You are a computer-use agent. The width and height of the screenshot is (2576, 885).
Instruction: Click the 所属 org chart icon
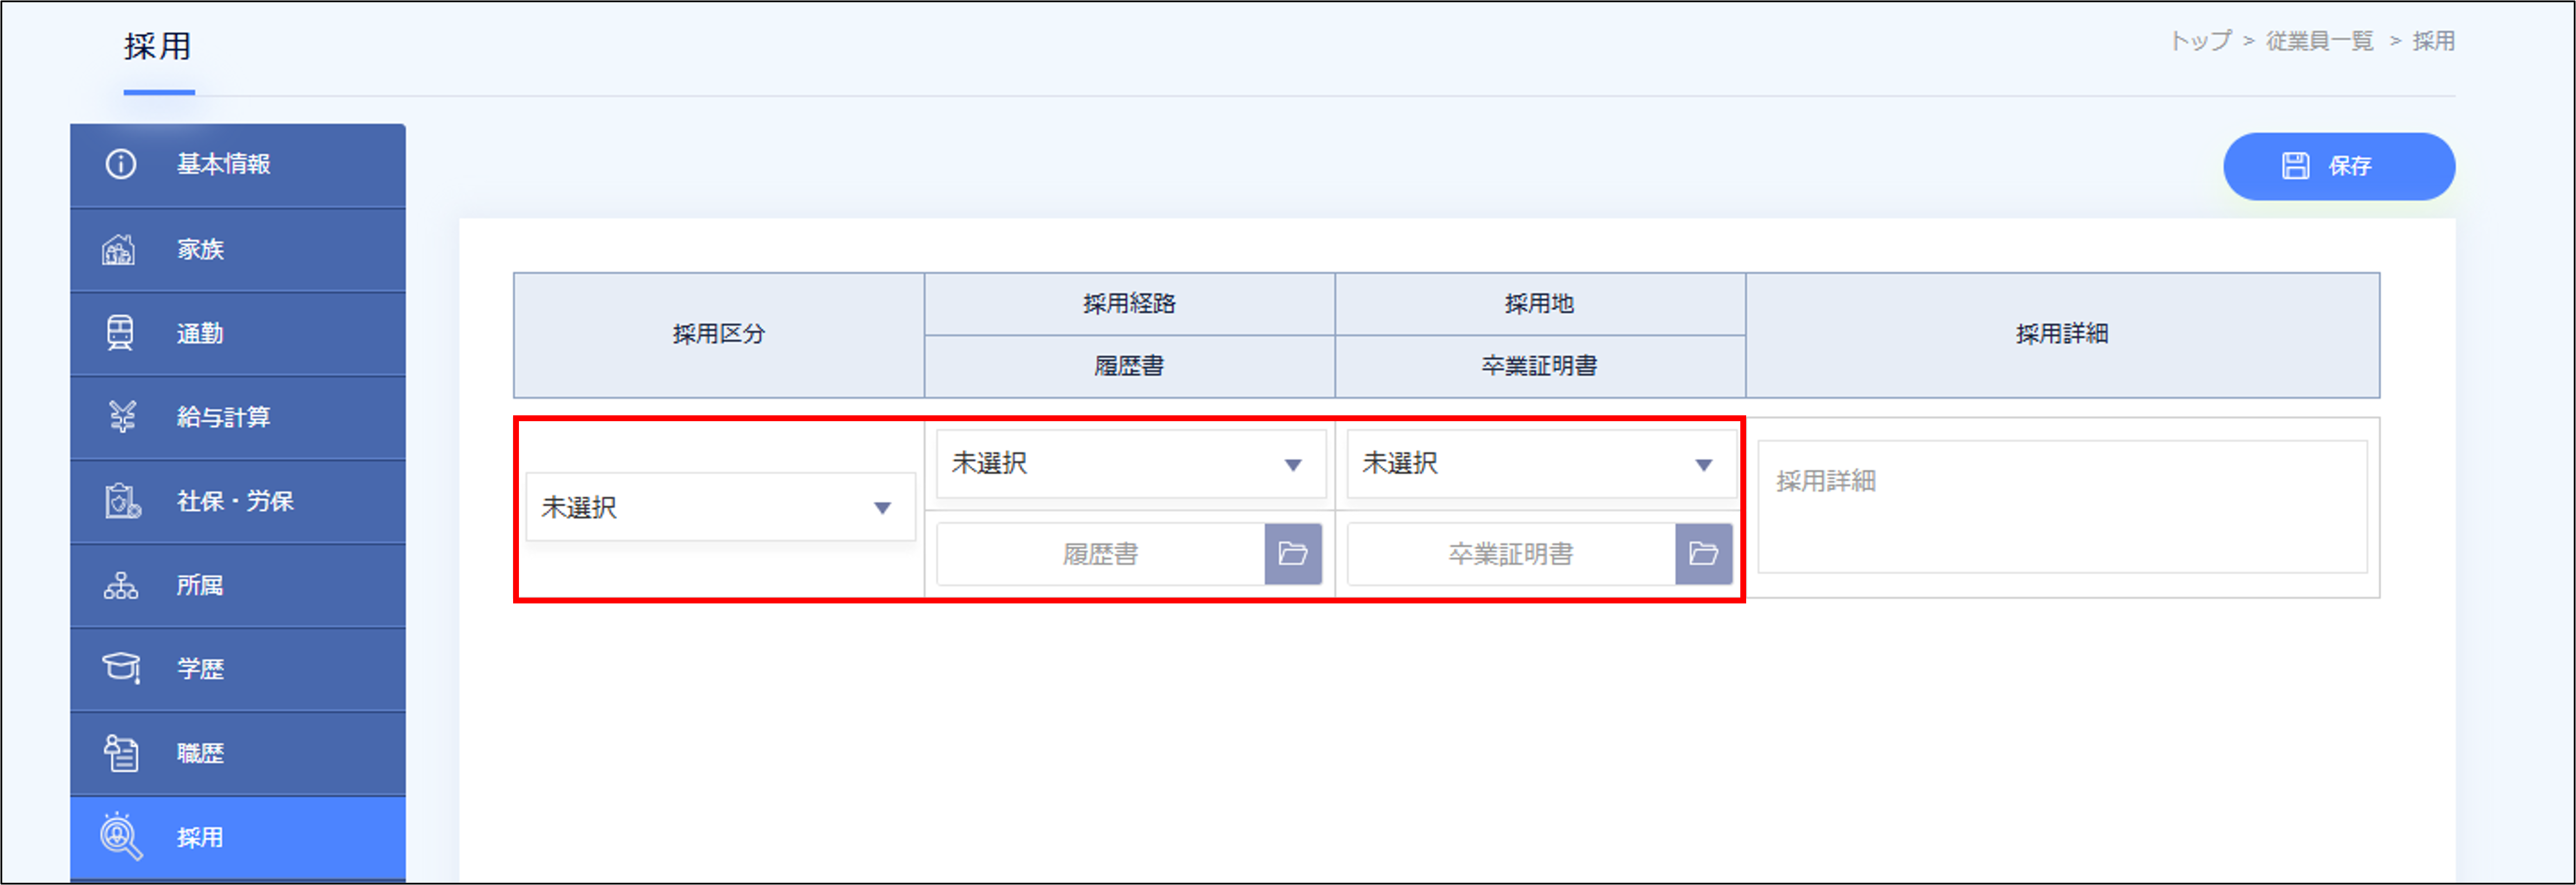[x=121, y=585]
